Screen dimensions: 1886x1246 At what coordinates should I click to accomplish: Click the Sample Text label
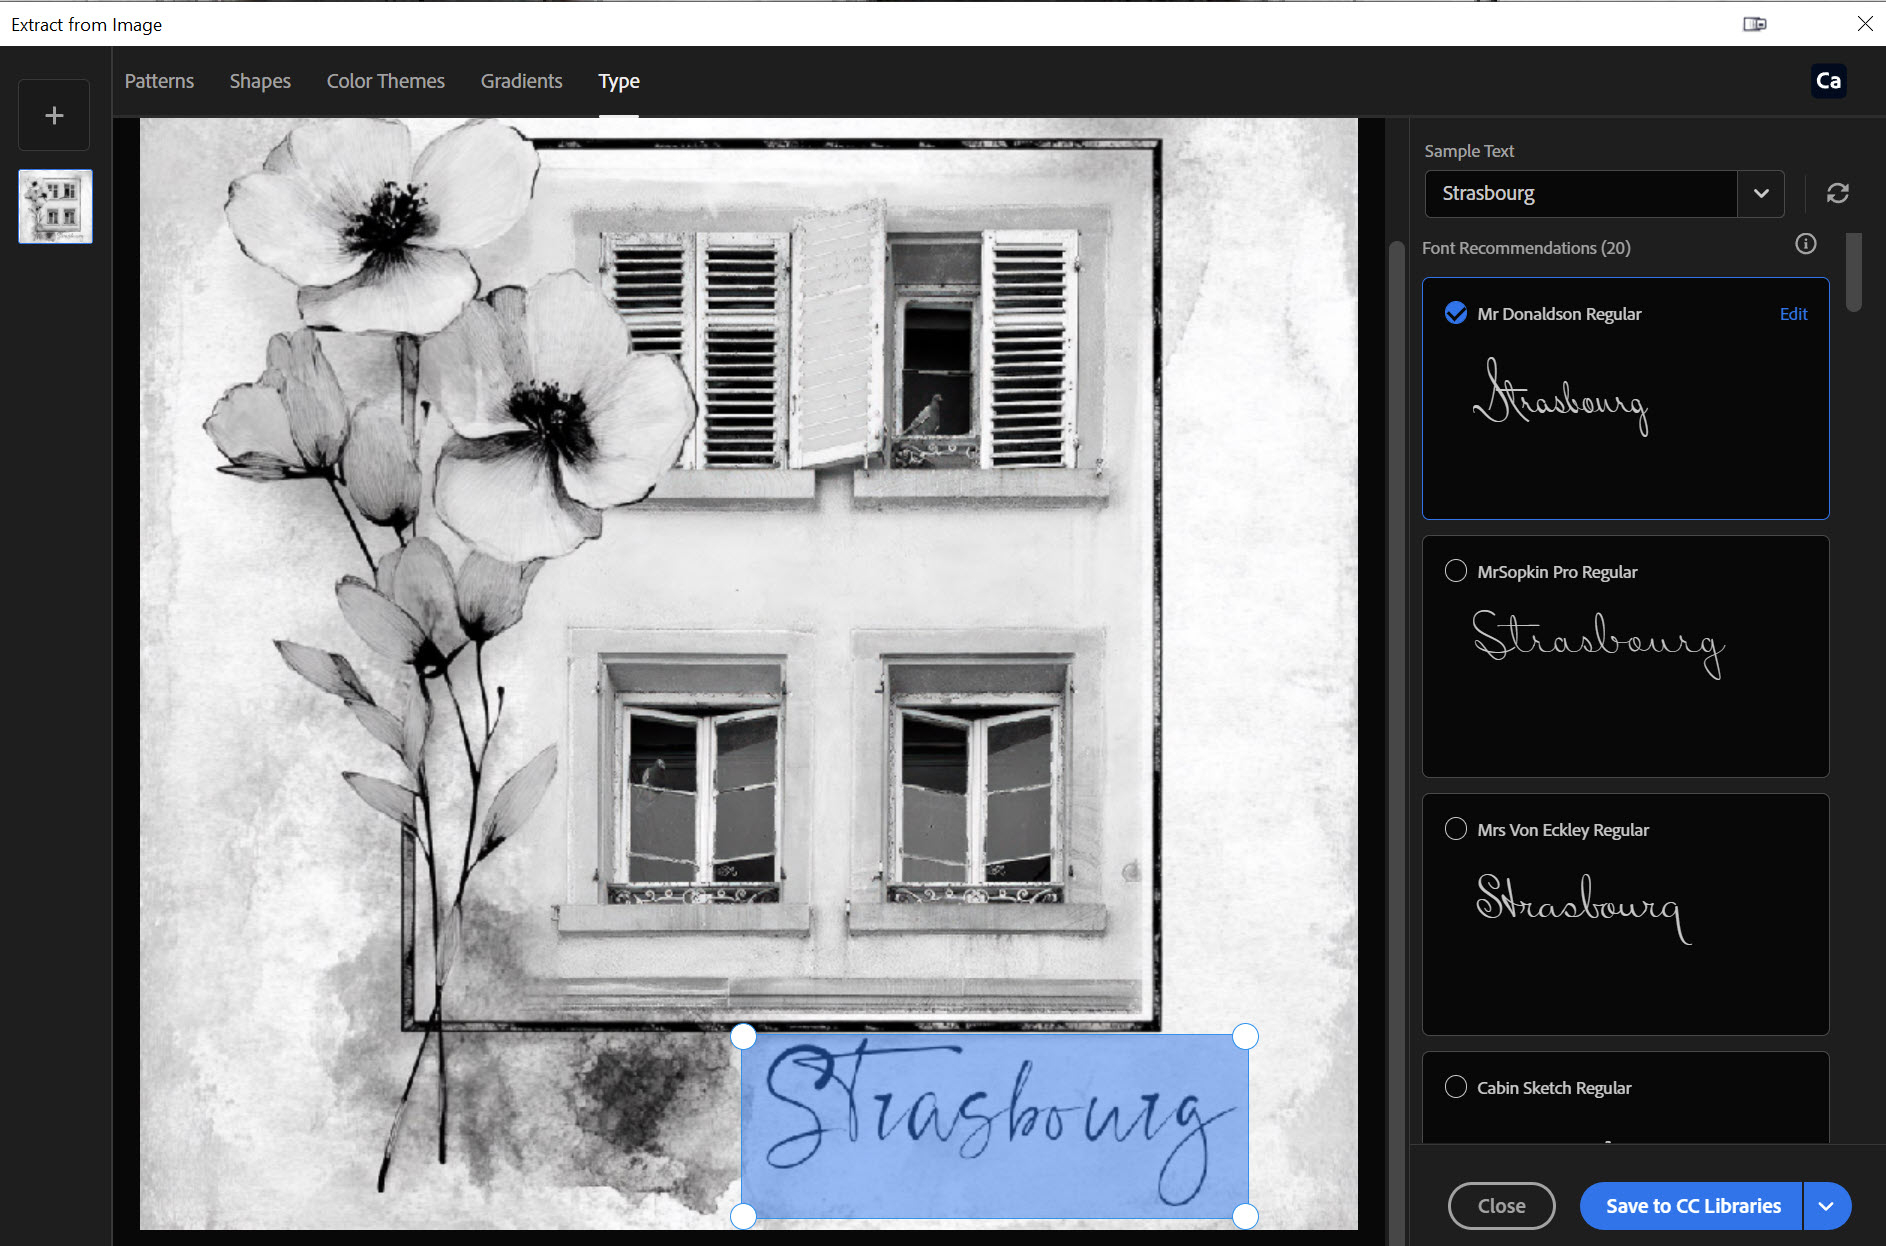click(1469, 151)
